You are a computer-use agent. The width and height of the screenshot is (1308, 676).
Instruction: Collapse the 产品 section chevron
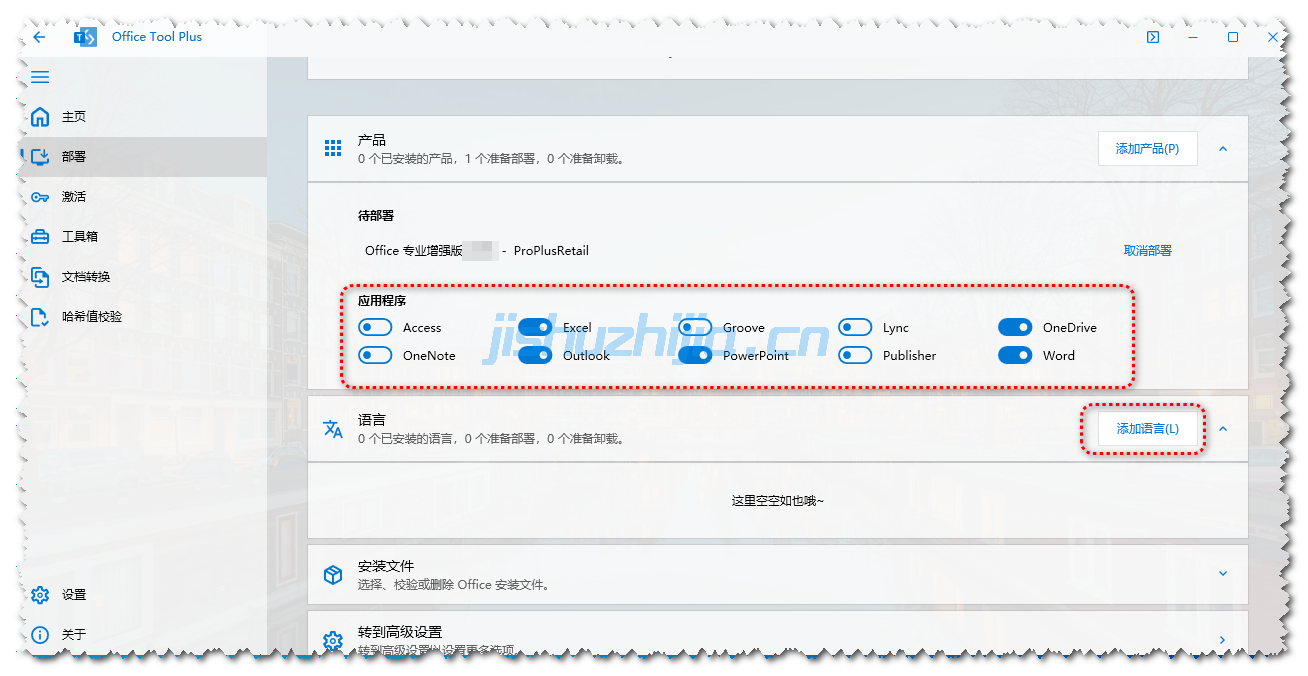click(x=1222, y=149)
